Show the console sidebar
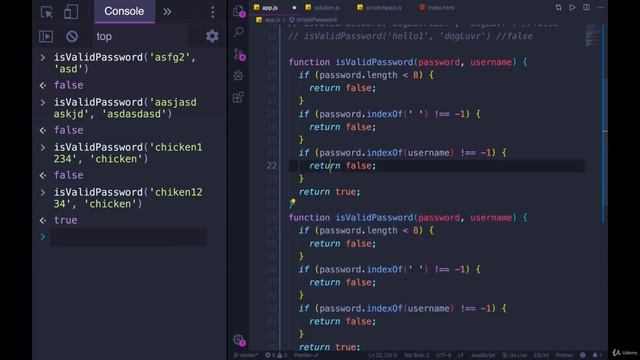Viewport: 640px width, 360px height. tap(46, 36)
